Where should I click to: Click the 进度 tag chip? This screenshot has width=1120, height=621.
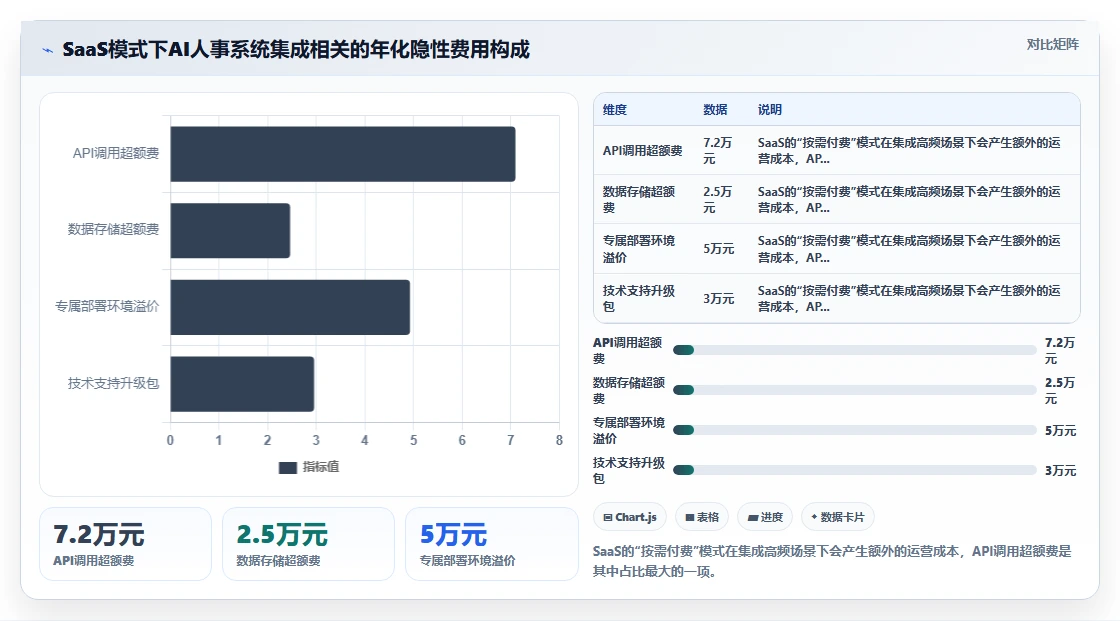click(765, 517)
